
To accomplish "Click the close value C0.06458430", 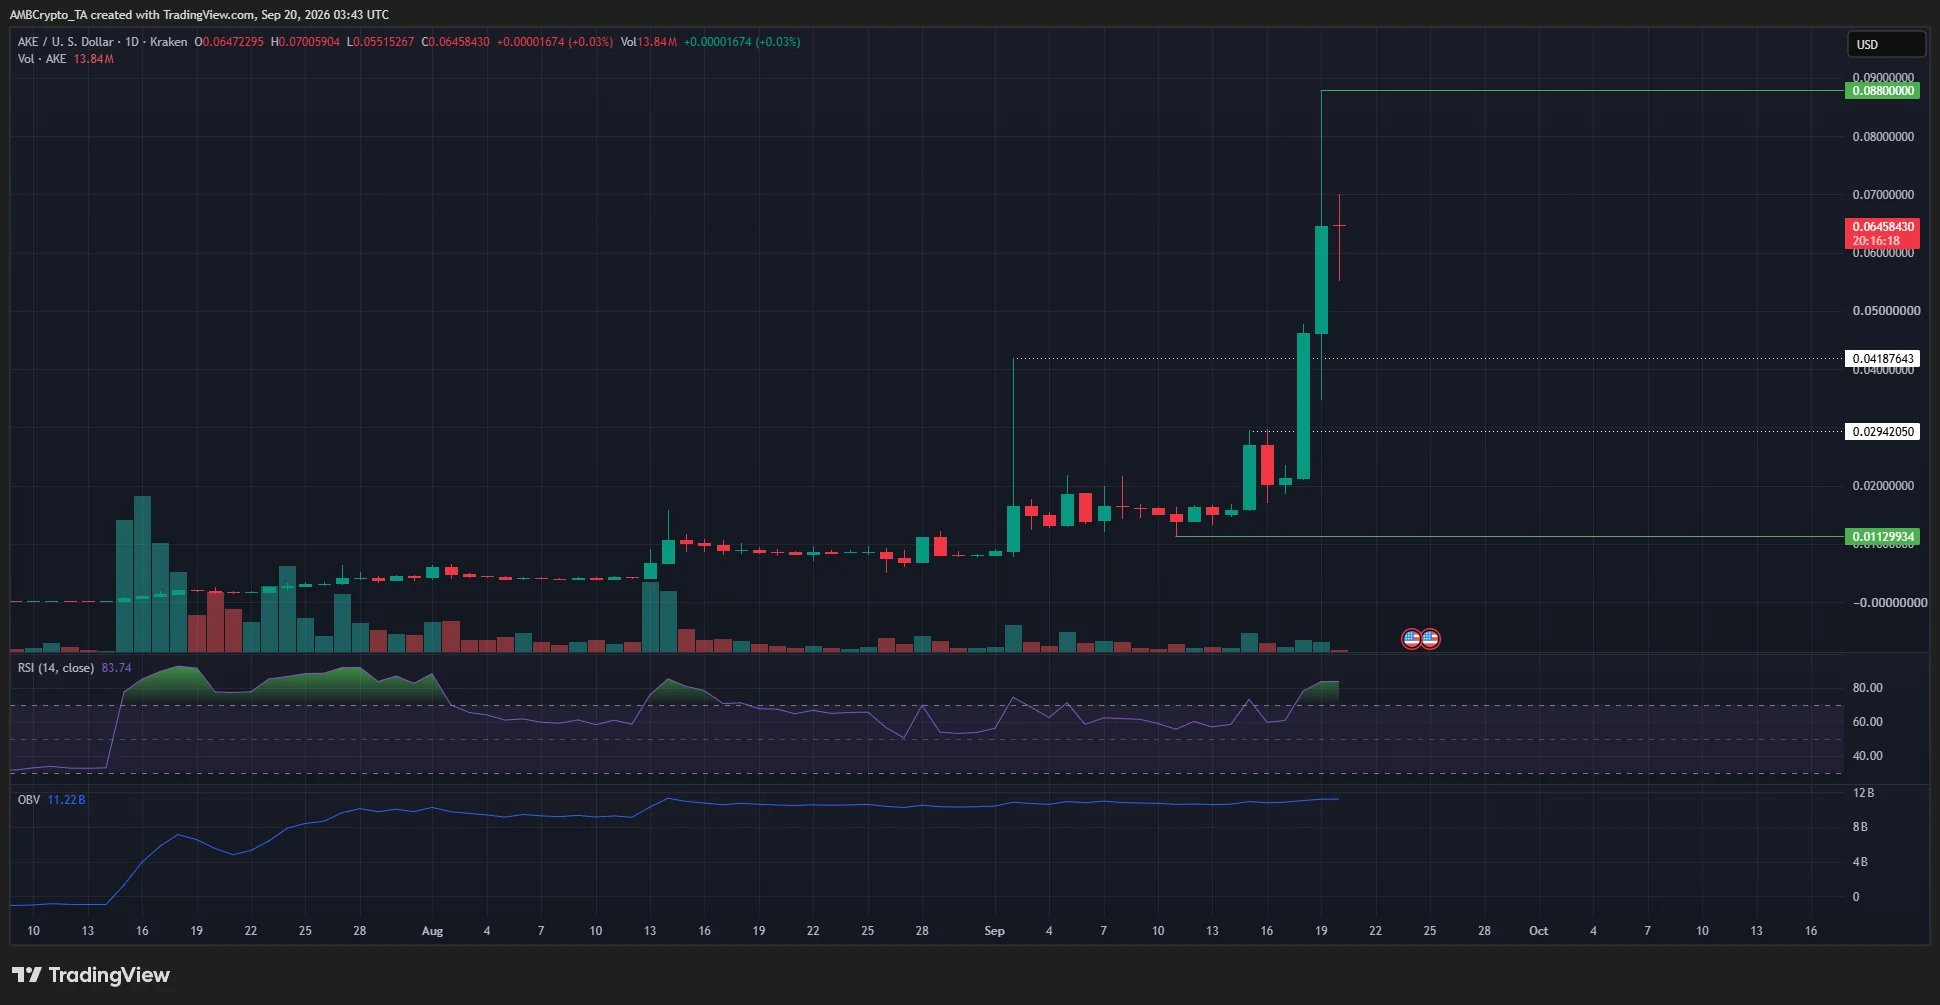I will (x=455, y=42).
